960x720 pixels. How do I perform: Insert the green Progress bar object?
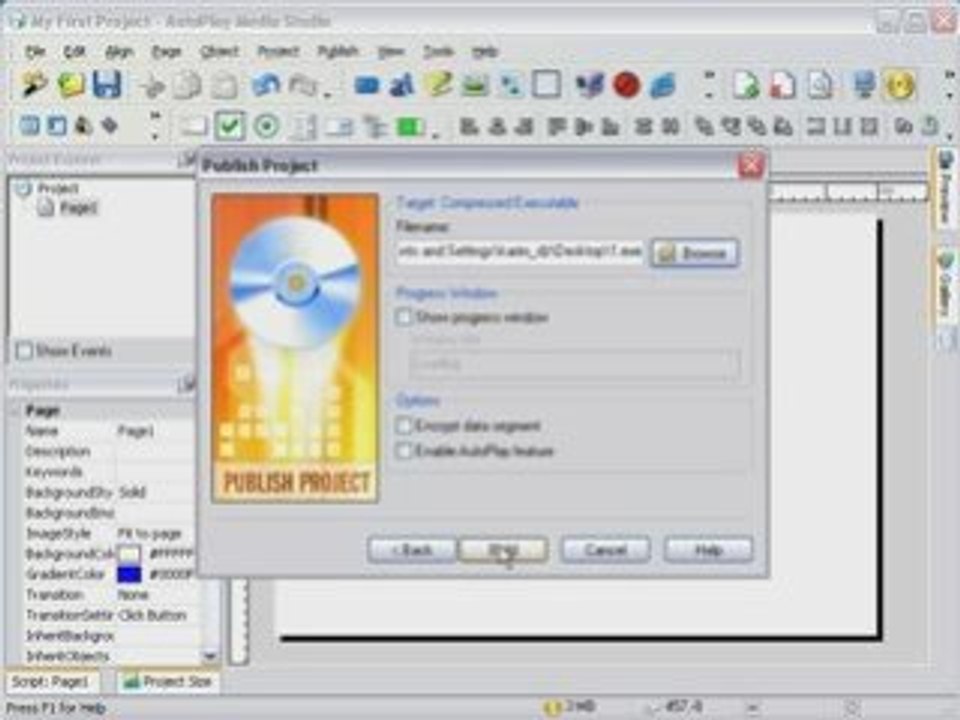pos(410,127)
